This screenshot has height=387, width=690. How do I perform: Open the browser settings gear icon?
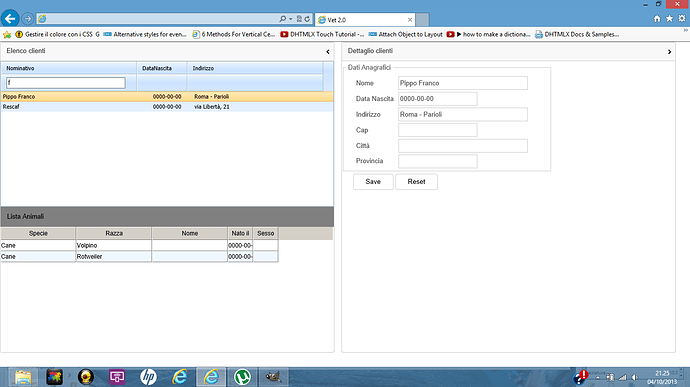pos(682,18)
